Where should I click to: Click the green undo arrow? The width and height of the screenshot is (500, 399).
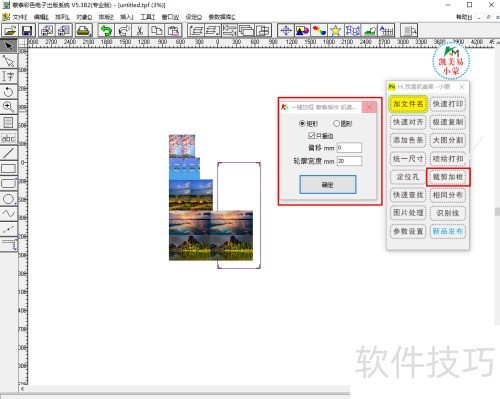pyautogui.click(x=106, y=31)
